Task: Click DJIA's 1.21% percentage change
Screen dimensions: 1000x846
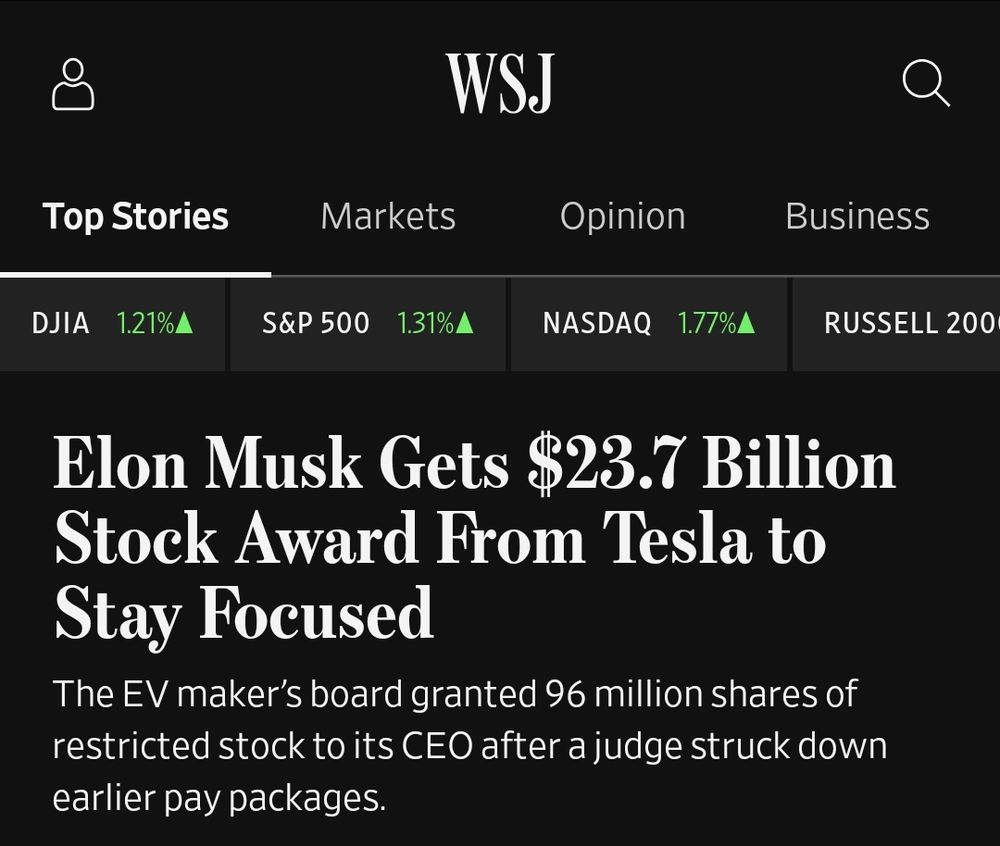Action: 147,323
